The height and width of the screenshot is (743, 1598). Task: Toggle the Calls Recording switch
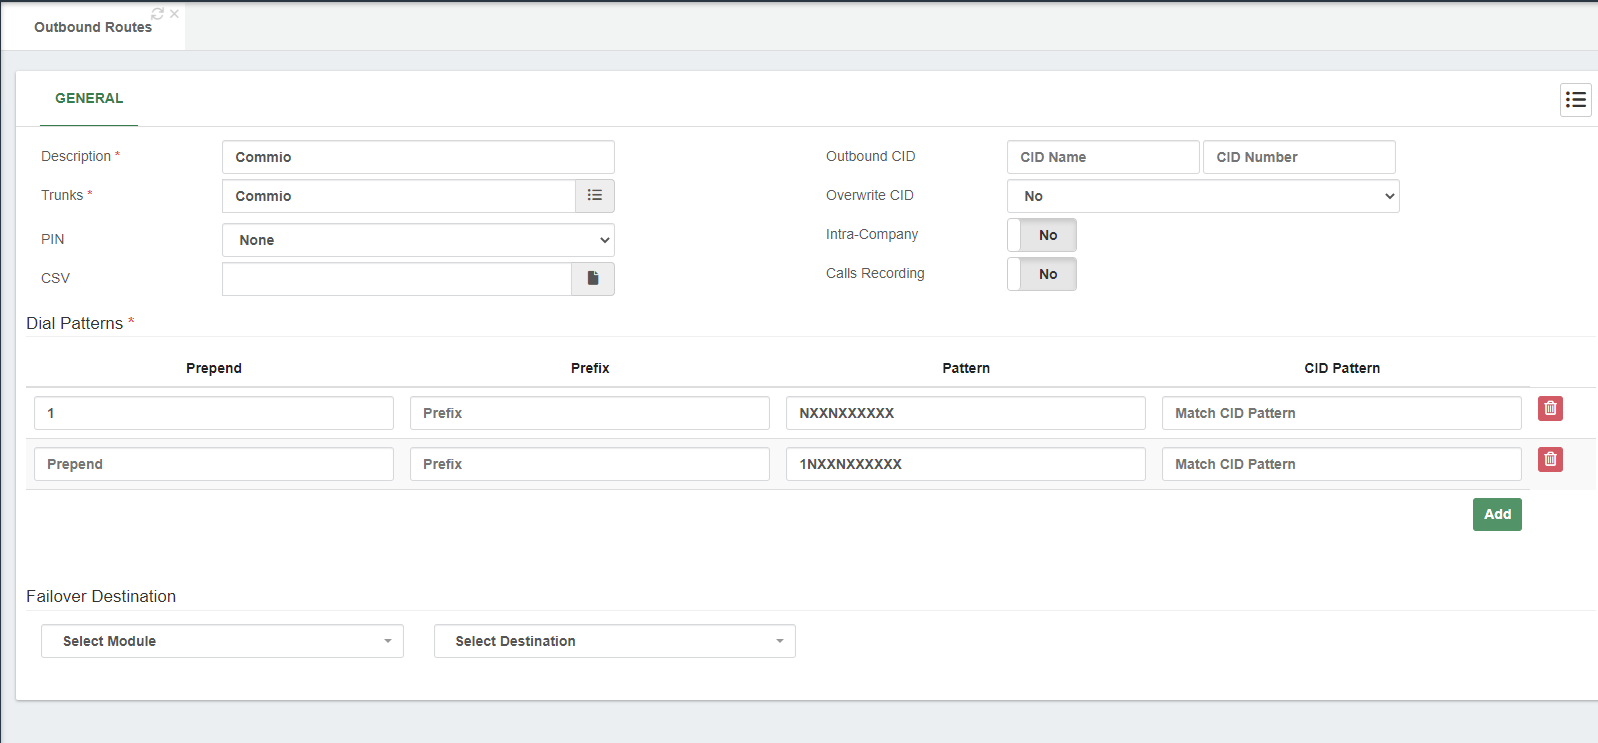(x=1042, y=274)
